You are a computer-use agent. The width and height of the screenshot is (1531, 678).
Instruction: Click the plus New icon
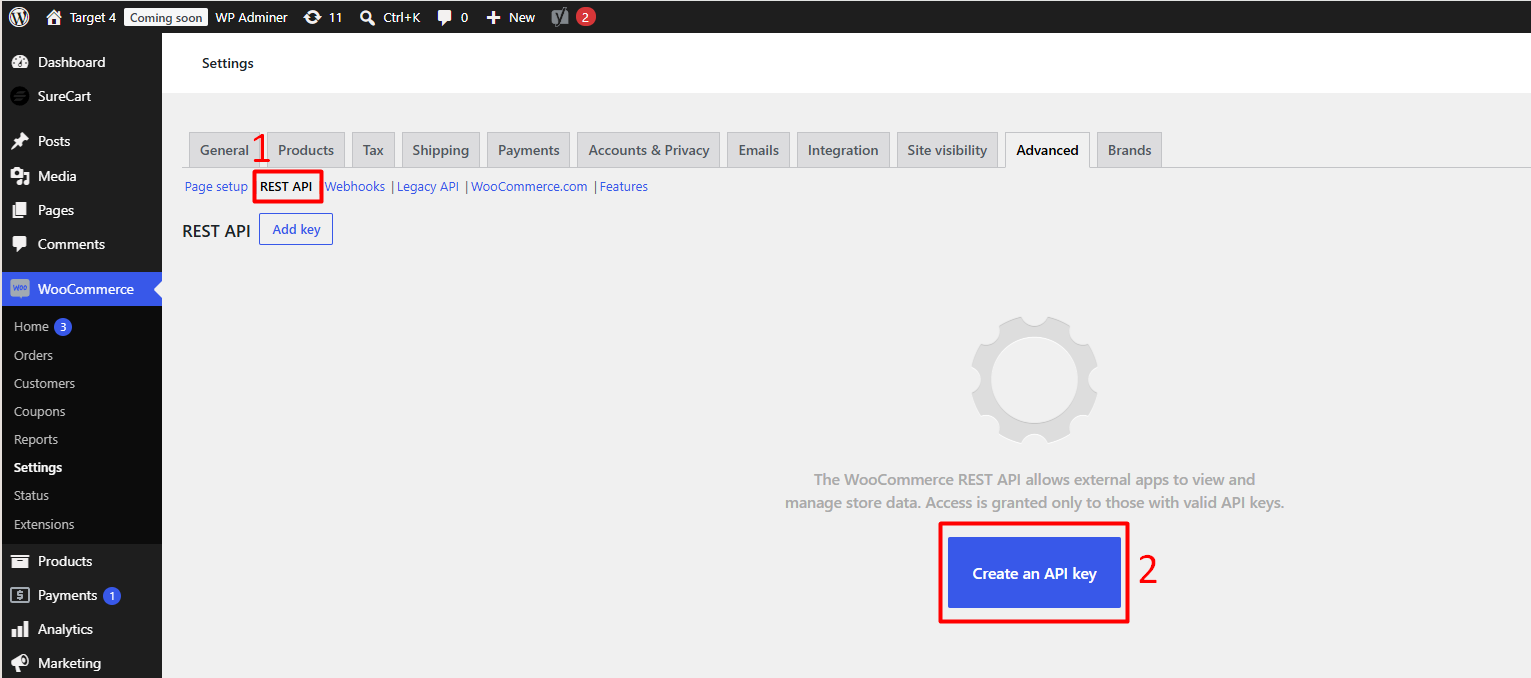(x=493, y=17)
